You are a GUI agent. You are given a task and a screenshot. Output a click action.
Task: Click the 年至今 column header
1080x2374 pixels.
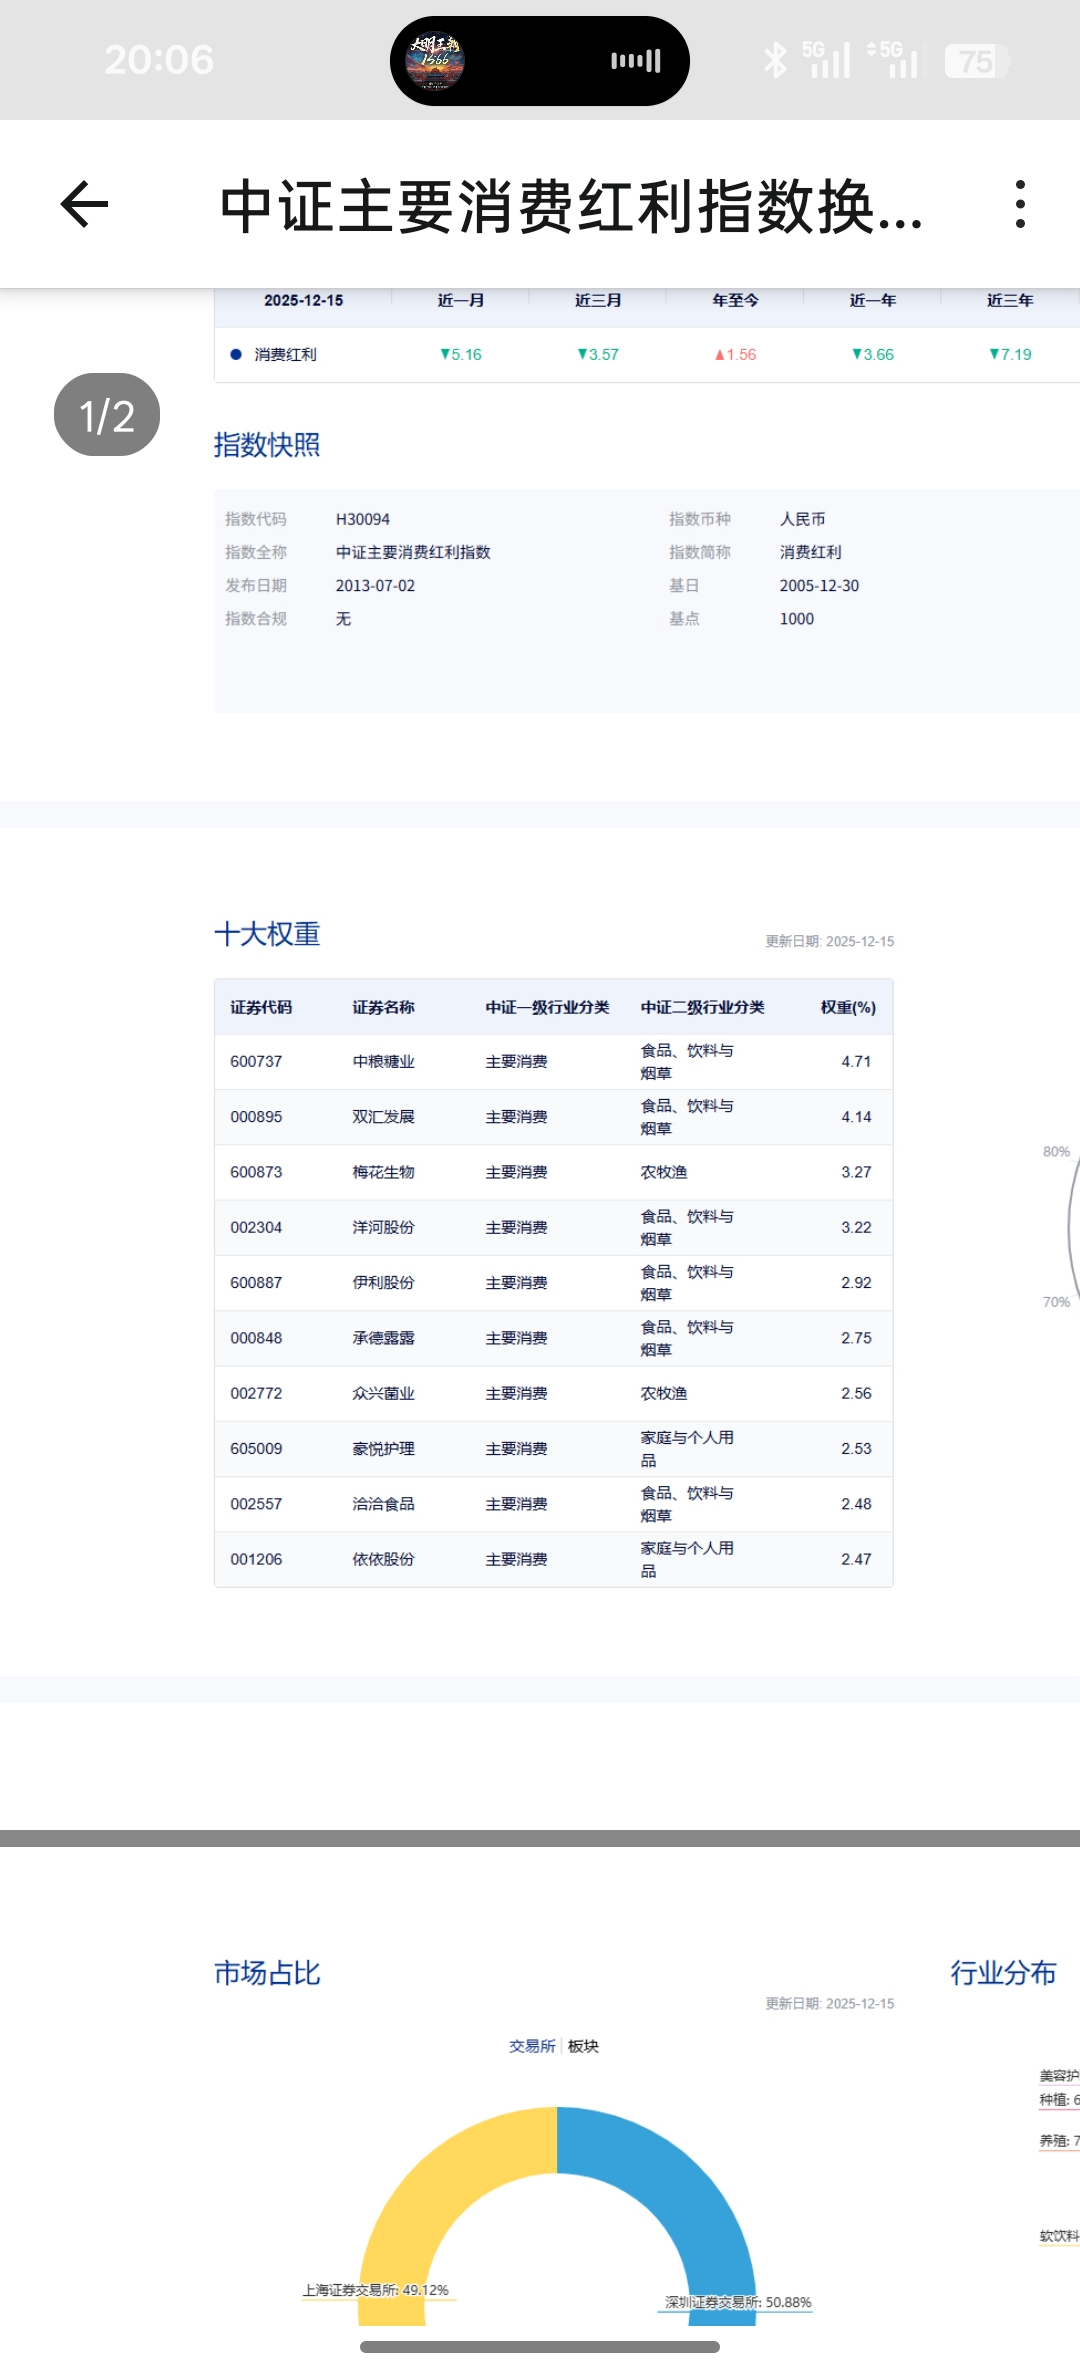[x=735, y=300]
